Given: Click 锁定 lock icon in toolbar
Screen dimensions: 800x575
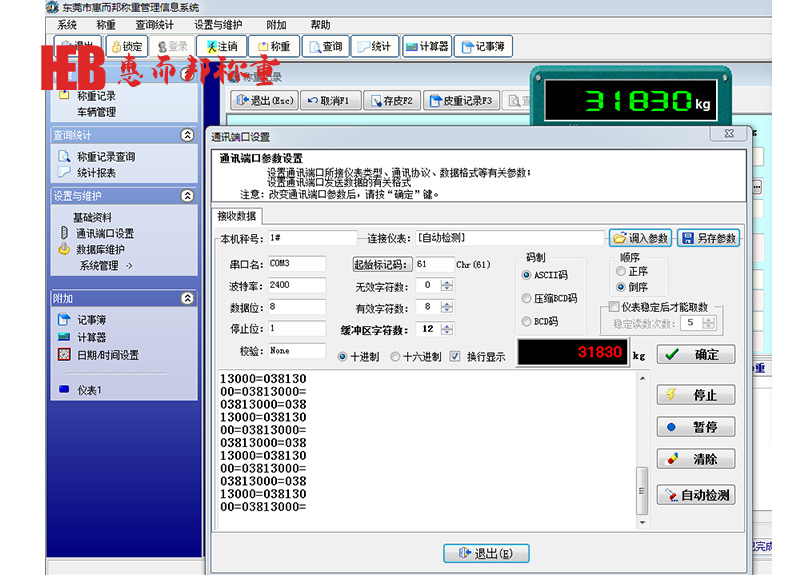Looking at the screenshot, I should click(x=127, y=46).
